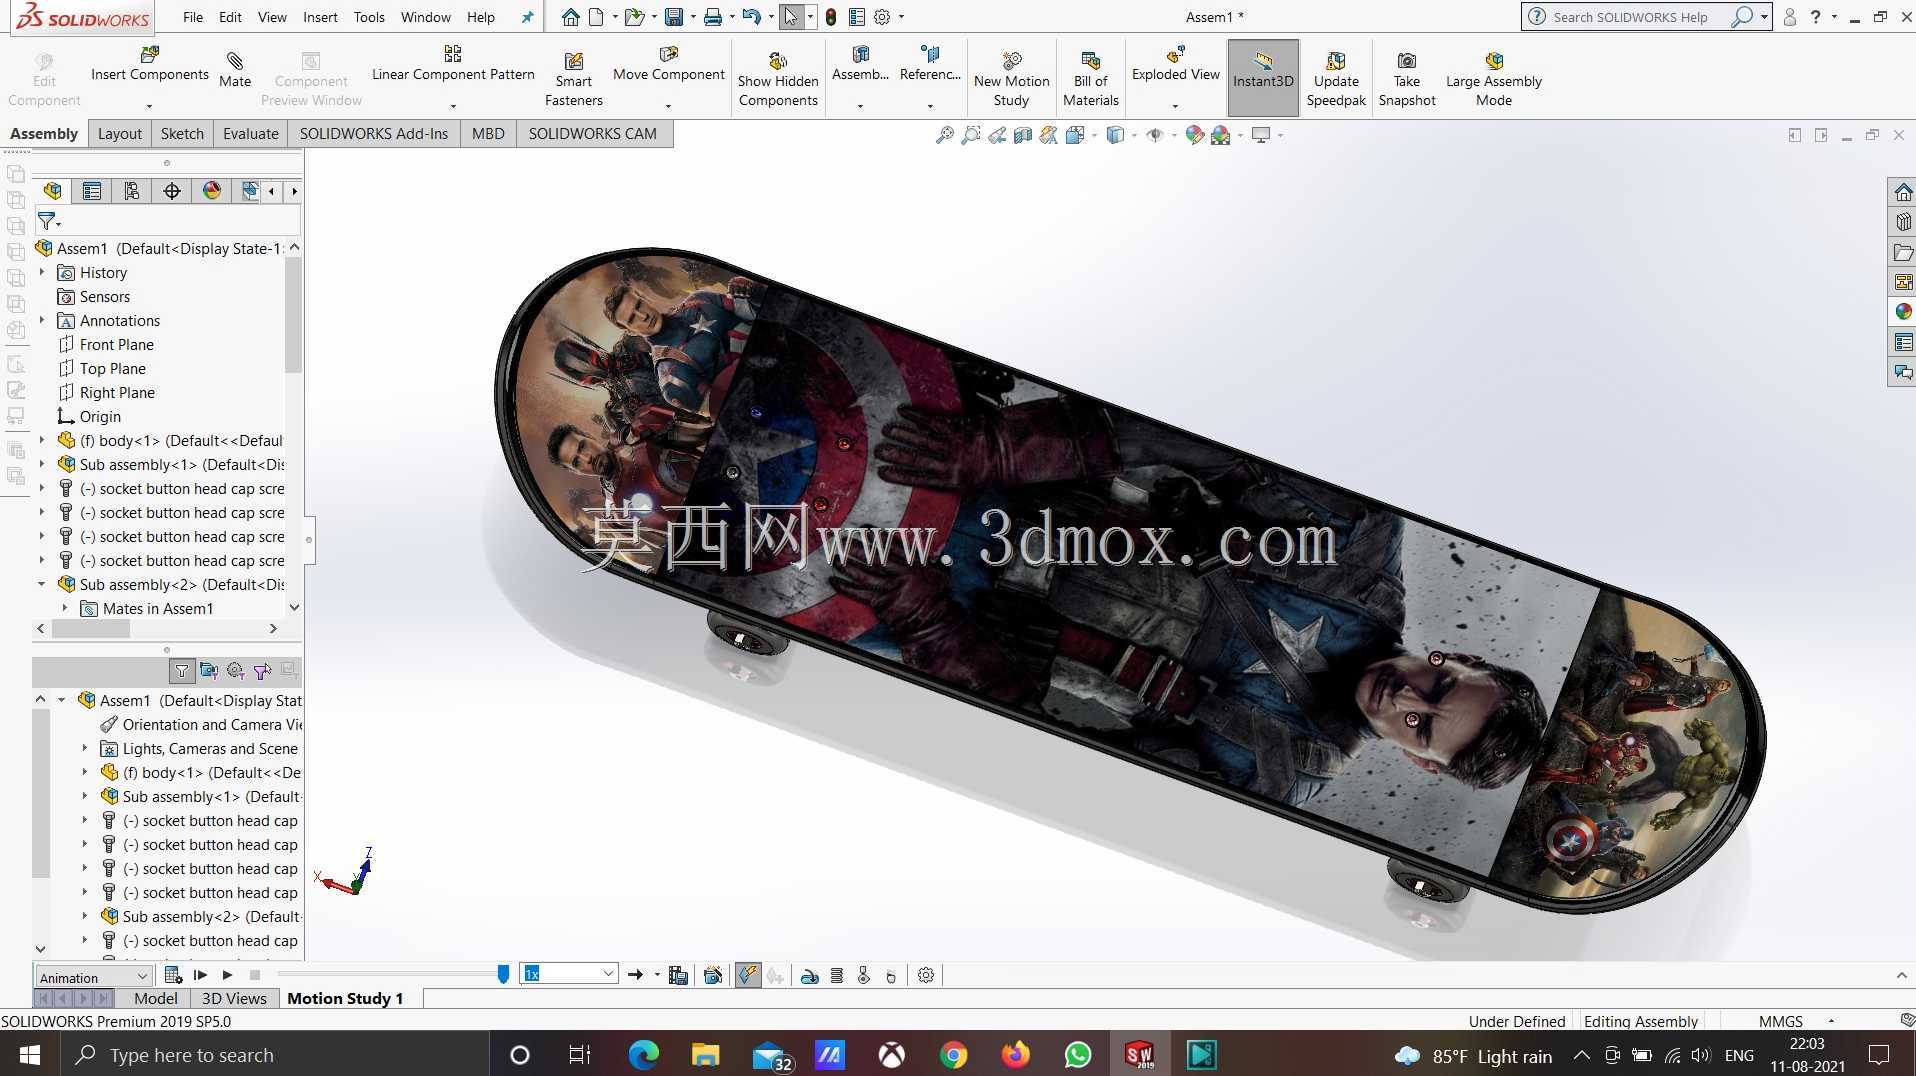Click the Insert Components tool
Screen dimensions: 1916x1076
pyautogui.click(x=150, y=64)
